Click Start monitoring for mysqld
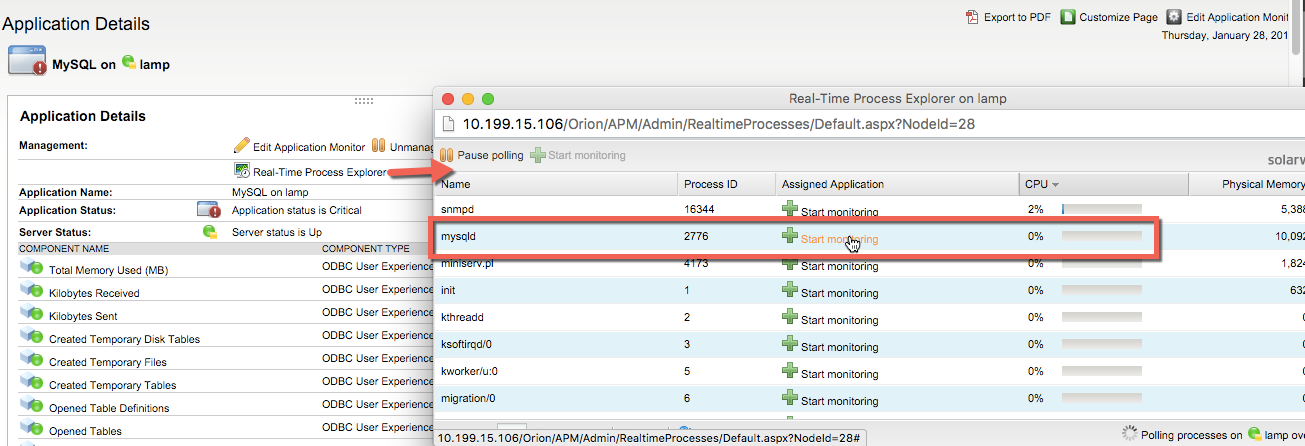The height and width of the screenshot is (446, 1305). [x=839, y=239]
